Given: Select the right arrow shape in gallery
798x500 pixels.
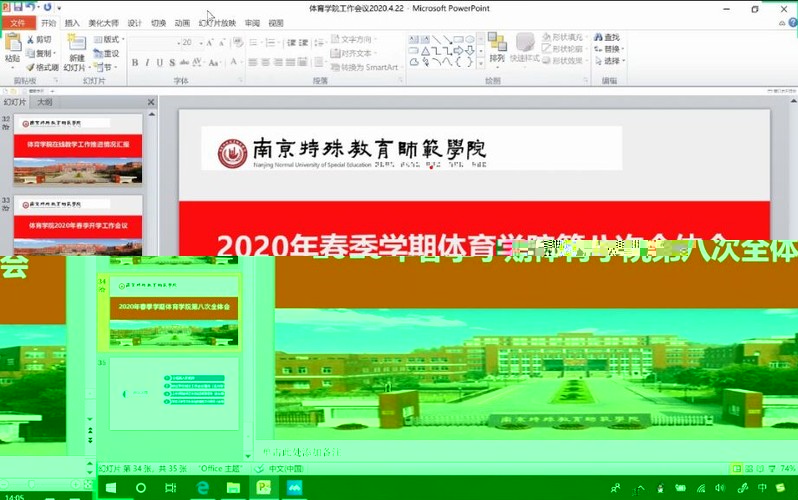Looking at the screenshot, I should point(458,50).
